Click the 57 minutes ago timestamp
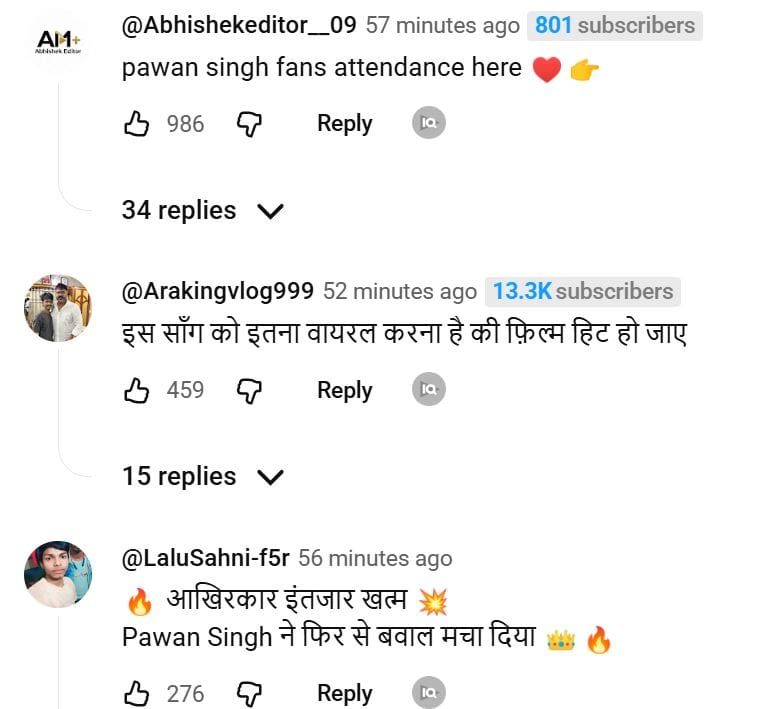This screenshot has height=709, width=770. click(442, 25)
